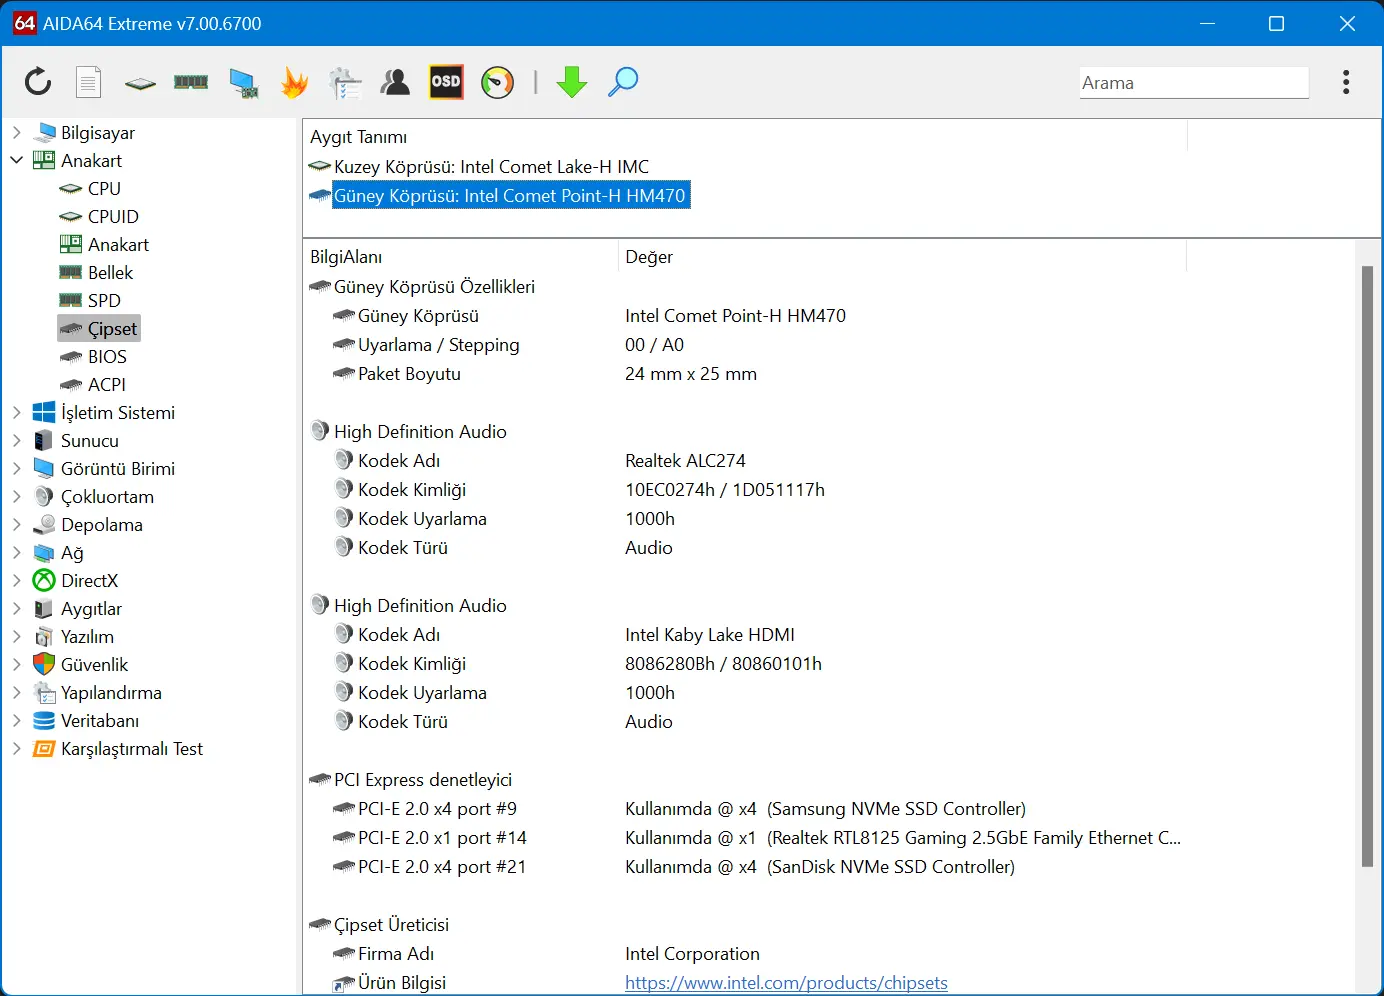Image resolution: width=1384 pixels, height=996 pixels.
Task: Expand the Görüntü Birimi node
Action: [x=16, y=468]
